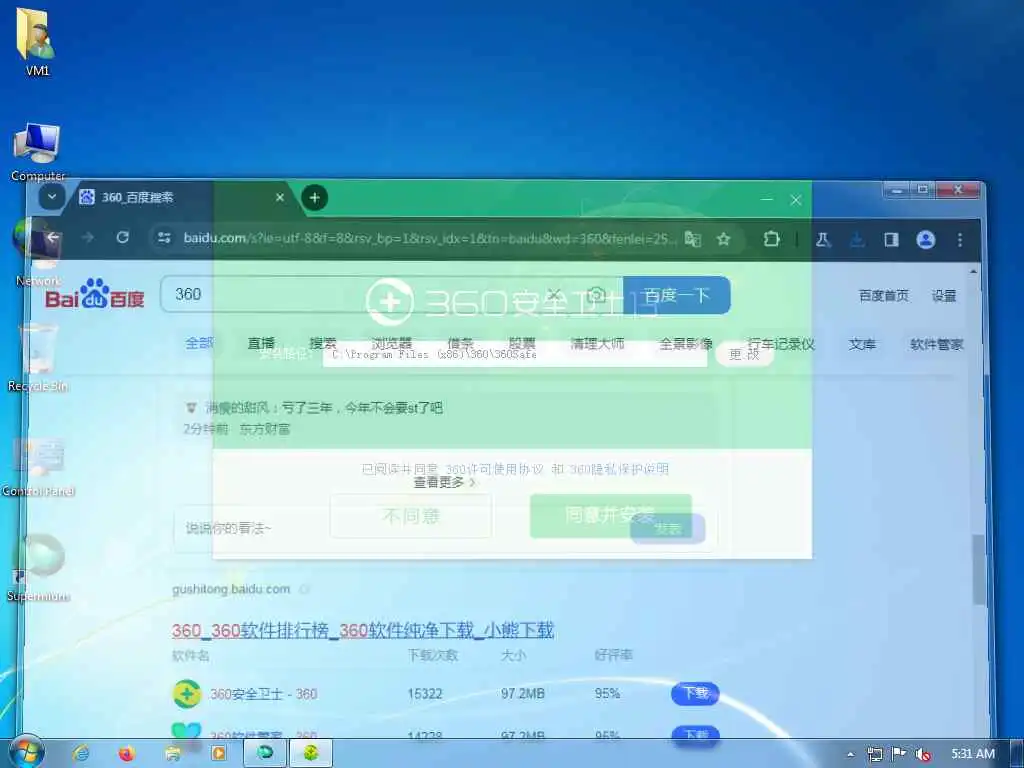The height and width of the screenshot is (768, 1024).
Task: Open Windows Explorer from the taskbar
Action: [x=172, y=753]
